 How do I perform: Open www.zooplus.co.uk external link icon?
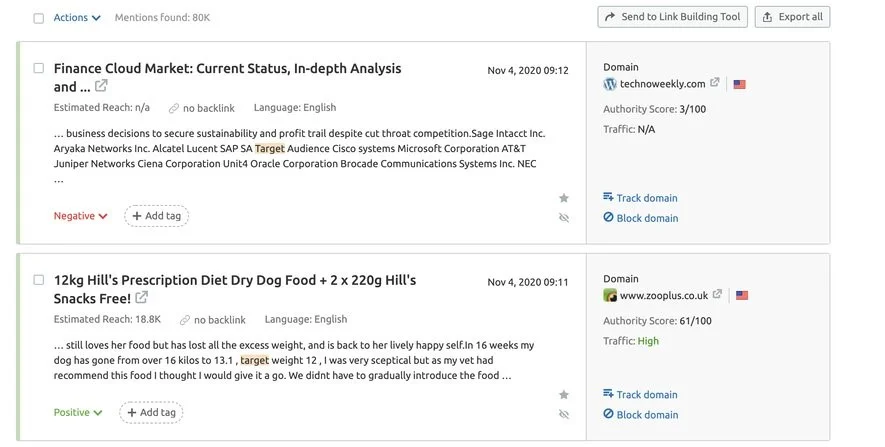coord(717,294)
